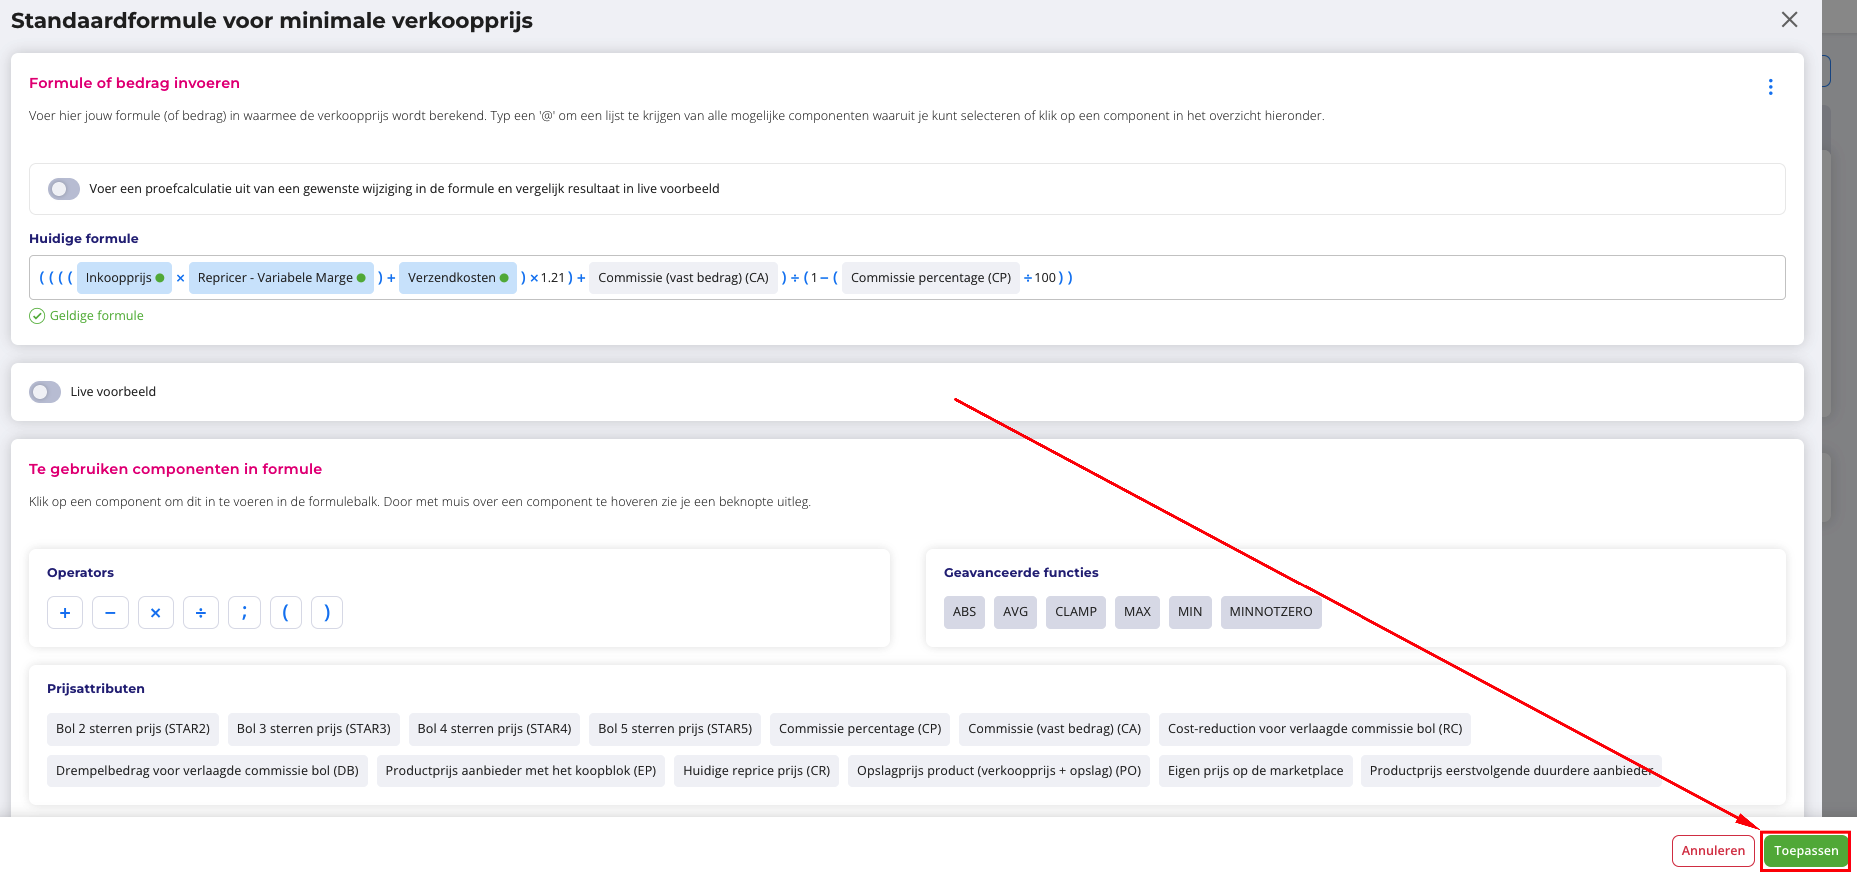This screenshot has height=877, width=1857.
Task: Add the MINNOTZERO function
Action: (x=1270, y=612)
